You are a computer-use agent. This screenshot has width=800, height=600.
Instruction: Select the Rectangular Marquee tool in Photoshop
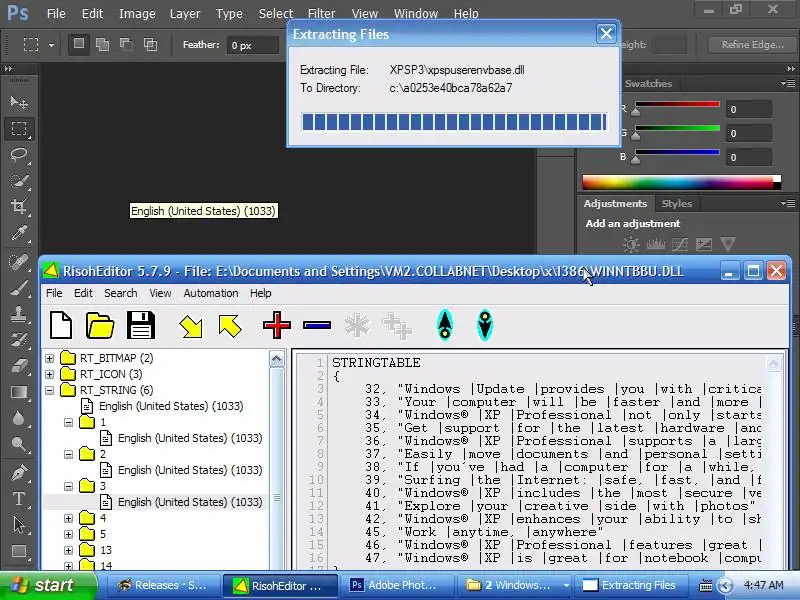tap(19, 129)
